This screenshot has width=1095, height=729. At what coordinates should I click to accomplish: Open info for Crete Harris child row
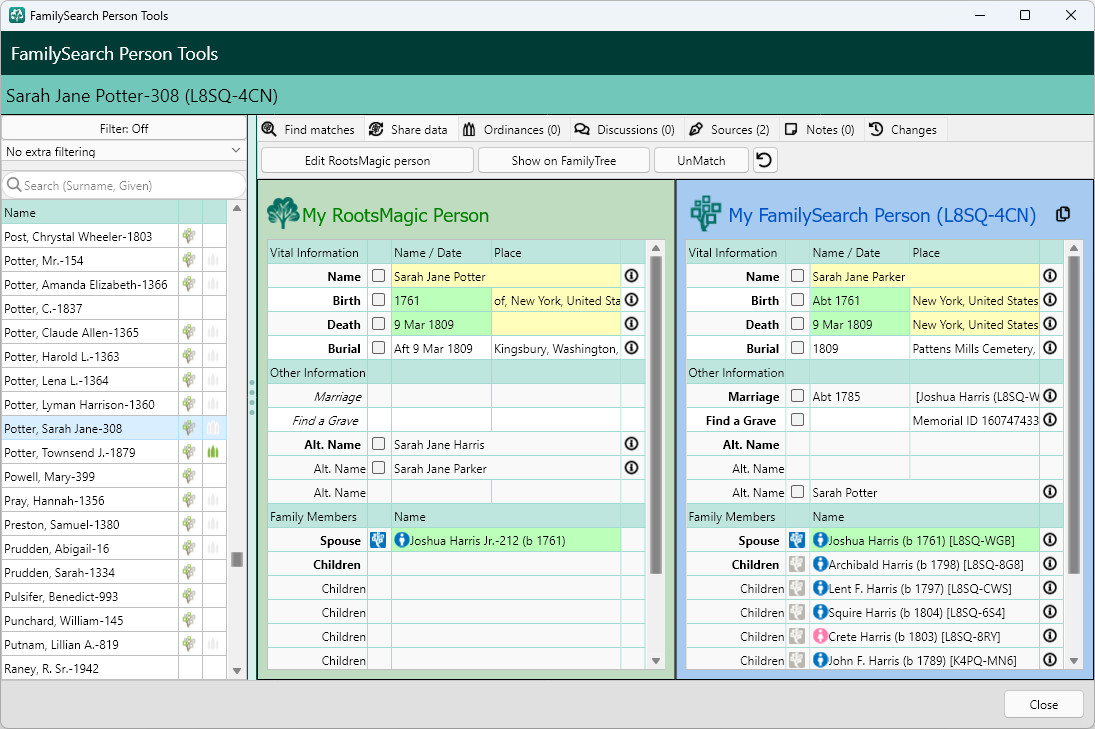point(1050,636)
